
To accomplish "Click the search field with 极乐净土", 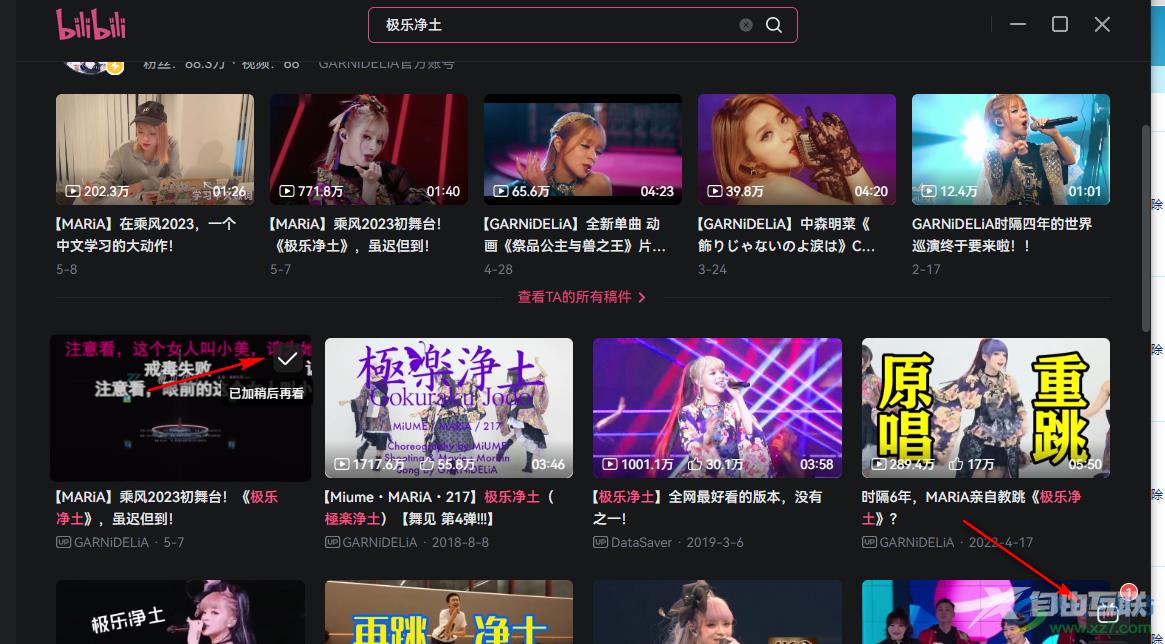I will (560, 25).
